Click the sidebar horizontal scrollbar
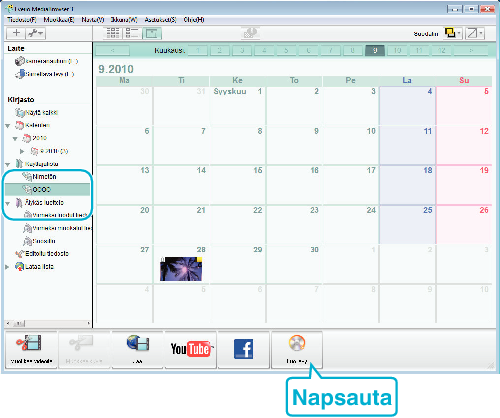Viewport: 500px width, 418px height. pos(48,323)
